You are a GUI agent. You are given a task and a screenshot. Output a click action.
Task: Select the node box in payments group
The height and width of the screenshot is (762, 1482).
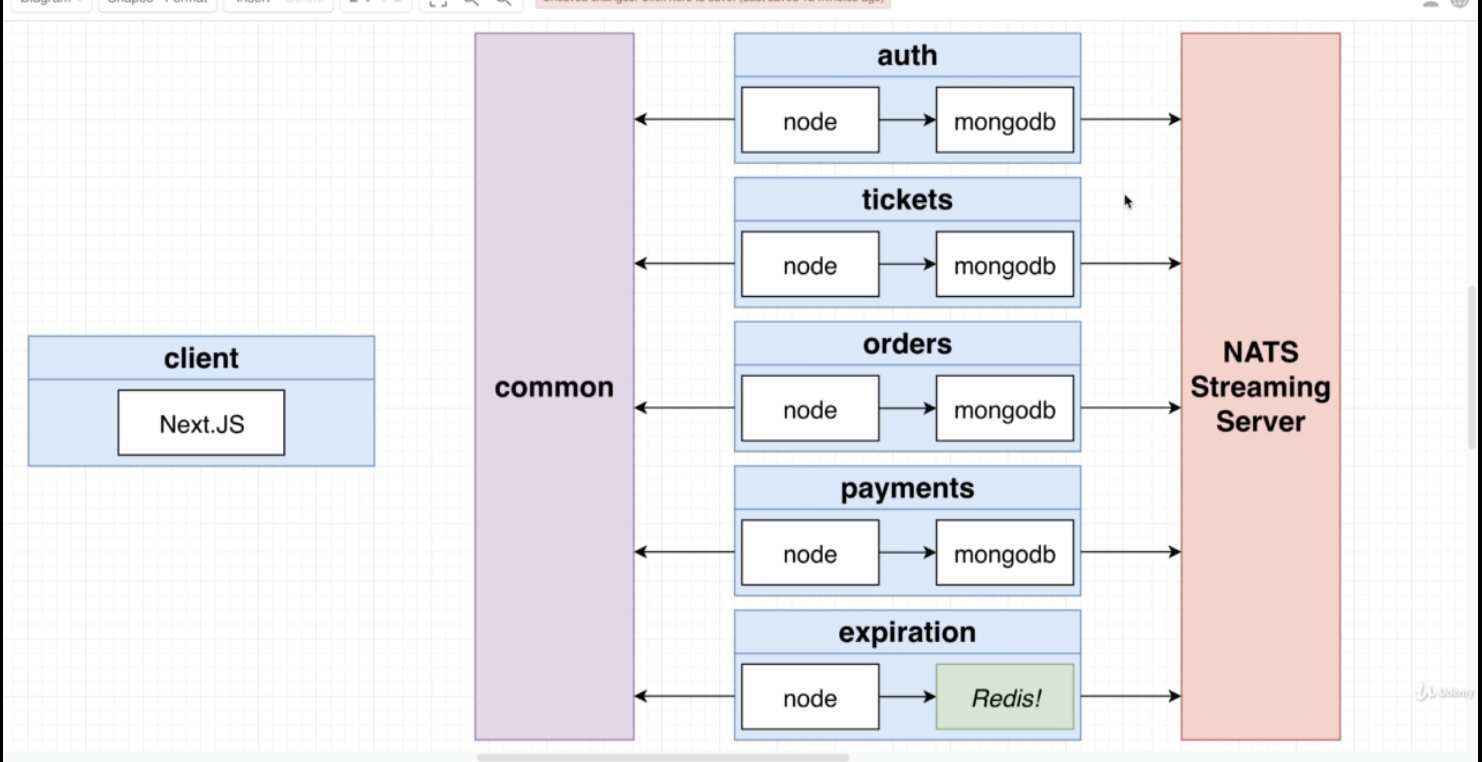[809, 553]
